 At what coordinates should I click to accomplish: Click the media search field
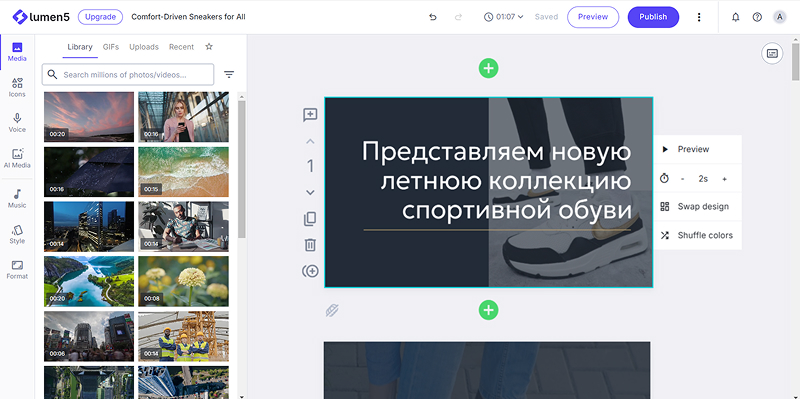[x=128, y=74]
